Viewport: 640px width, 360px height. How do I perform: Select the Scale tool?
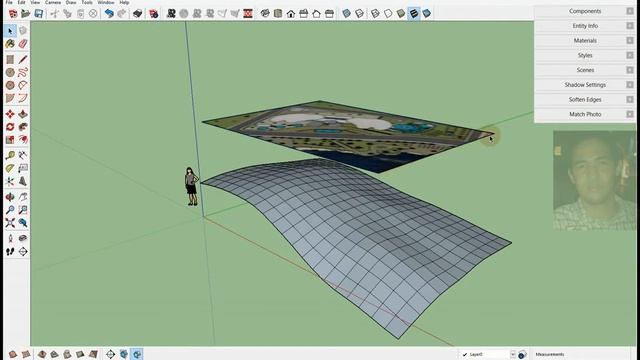pyautogui.click(x=10, y=140)
